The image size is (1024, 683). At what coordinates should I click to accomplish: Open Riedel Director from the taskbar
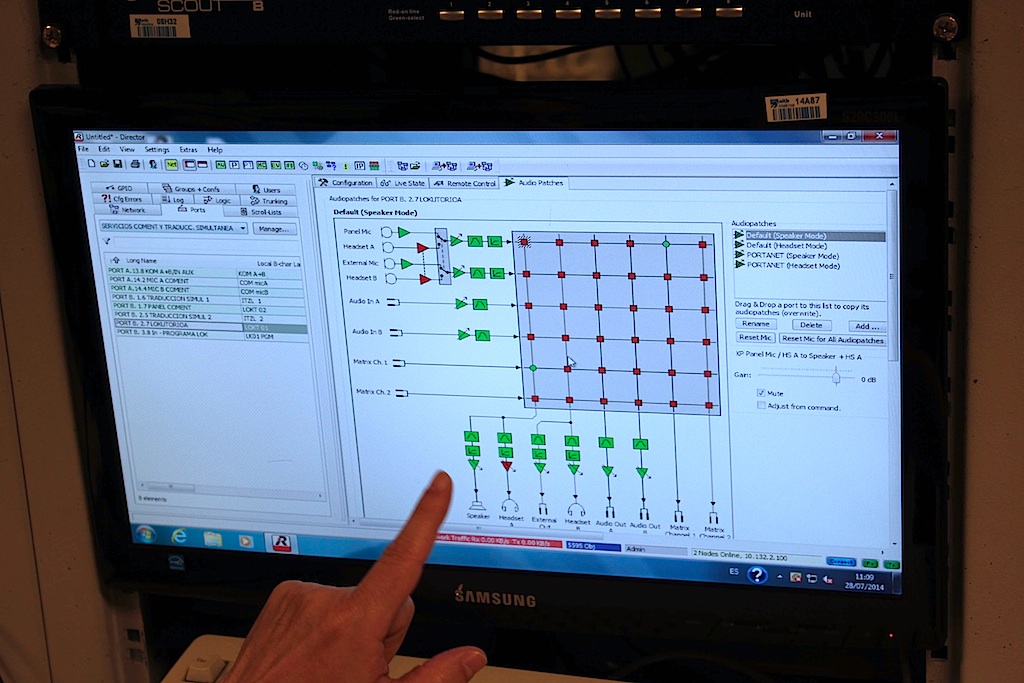(x=281, y=542)
